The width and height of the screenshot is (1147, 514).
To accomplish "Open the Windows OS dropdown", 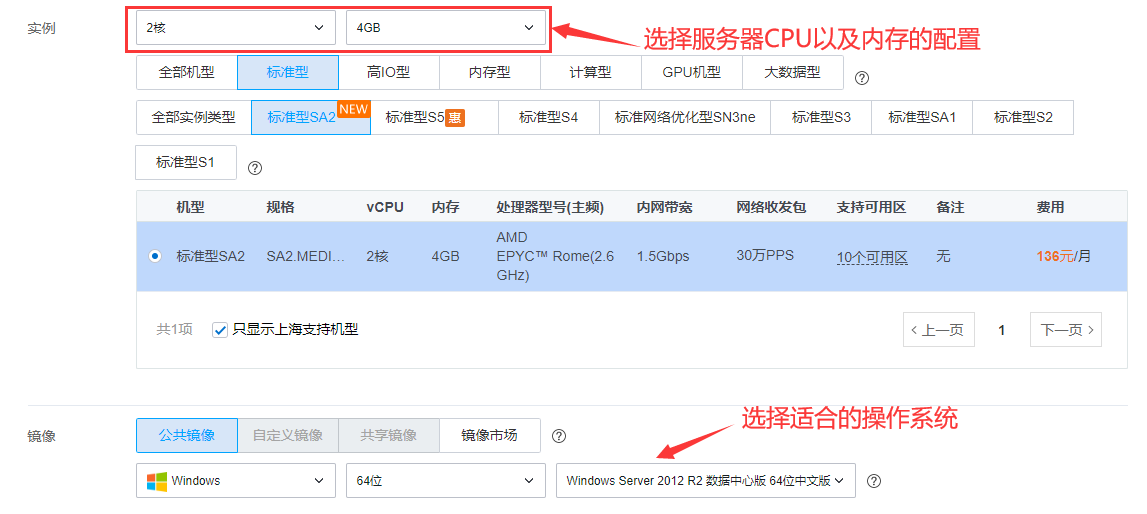I will [236, 480].
